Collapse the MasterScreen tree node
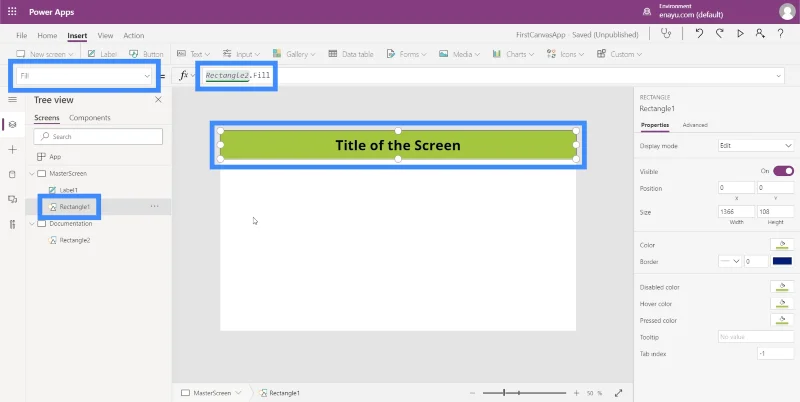Image resolution: width=800 pixels, height=402 pixels. point(32,173)
